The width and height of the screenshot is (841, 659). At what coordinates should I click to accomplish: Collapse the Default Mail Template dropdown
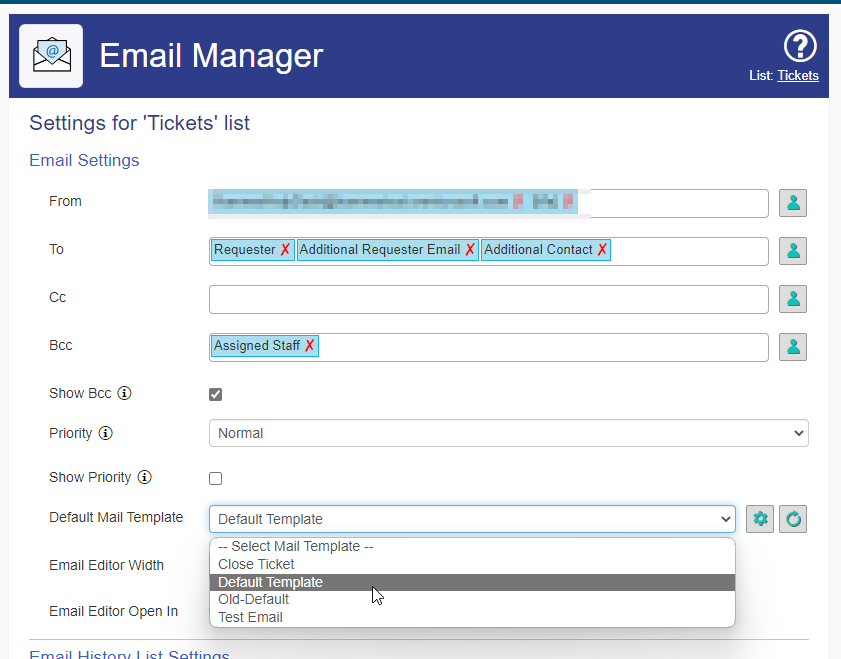pyautogui.click(x=472, y=519)
